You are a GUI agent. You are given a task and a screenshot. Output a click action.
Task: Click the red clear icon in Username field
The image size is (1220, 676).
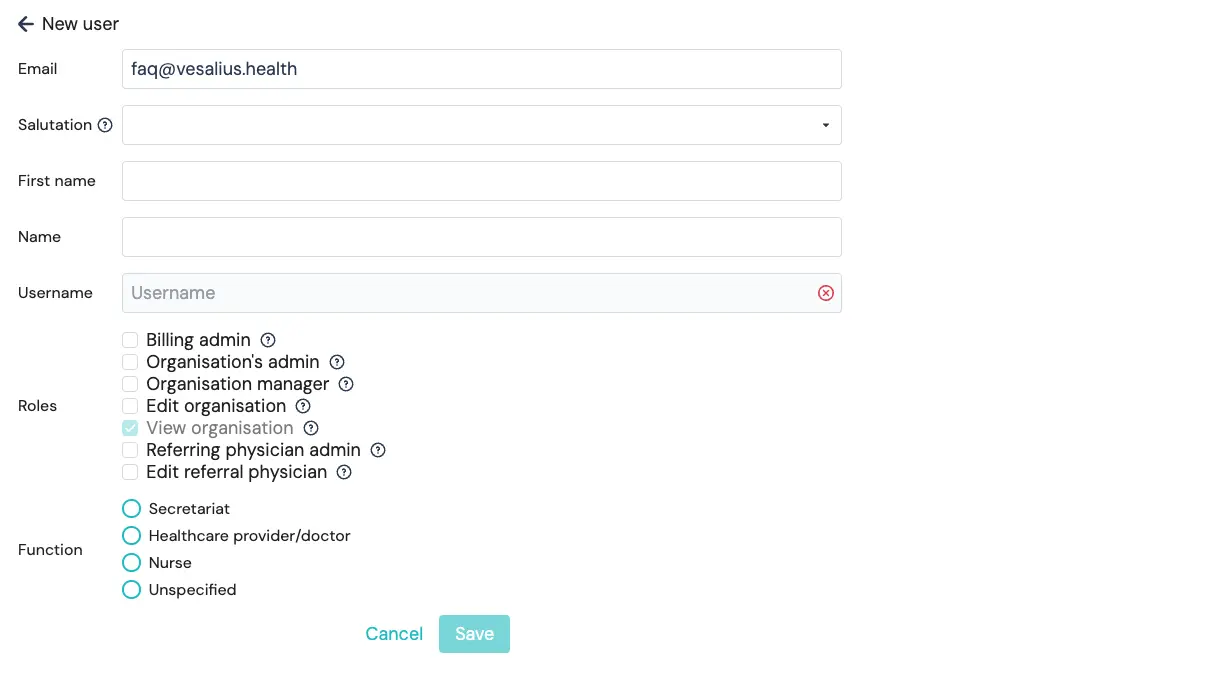point(826,293)
